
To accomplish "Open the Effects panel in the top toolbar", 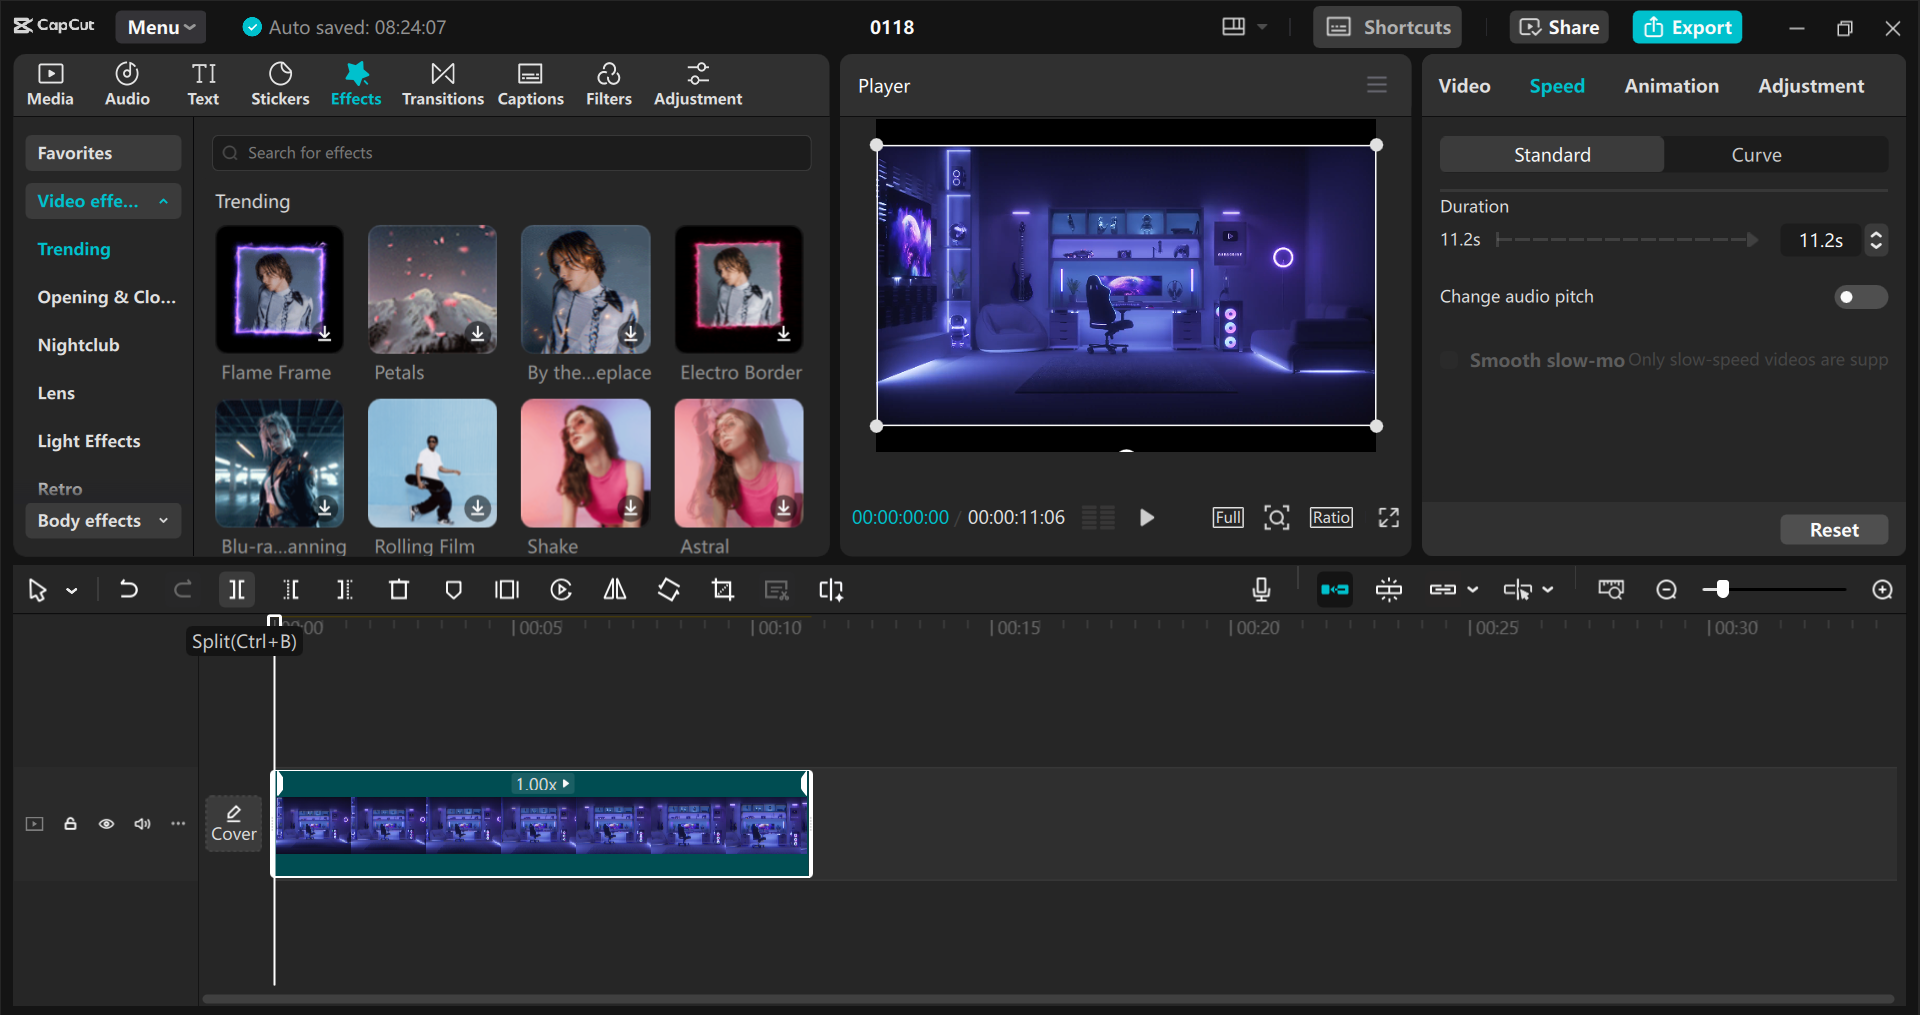I will tap(356, 84).
